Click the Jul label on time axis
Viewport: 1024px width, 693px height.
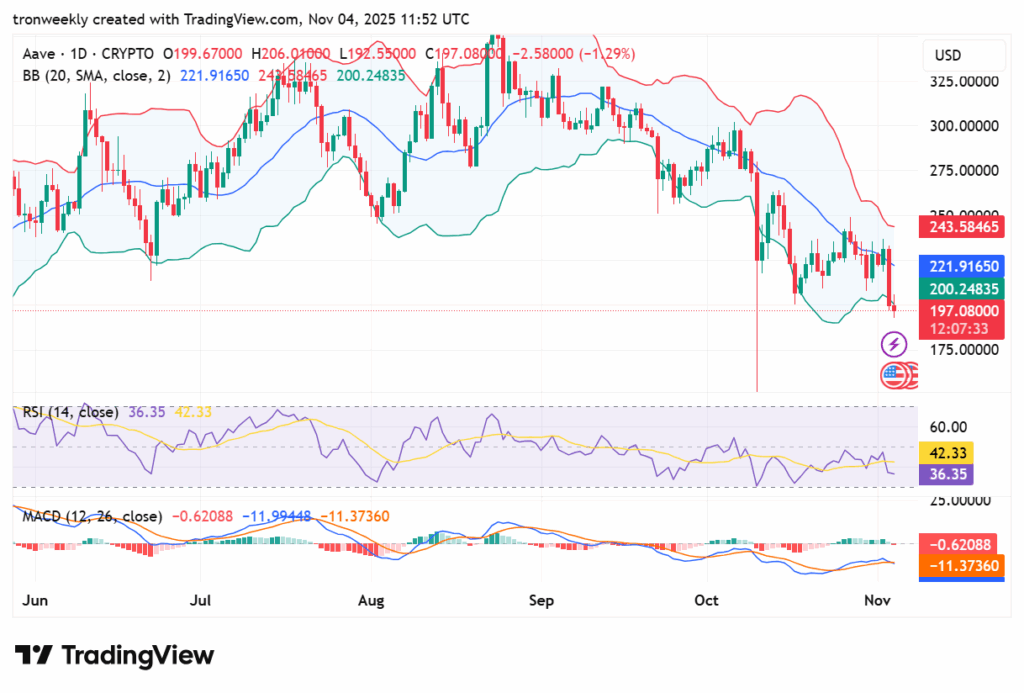(201, 601)
